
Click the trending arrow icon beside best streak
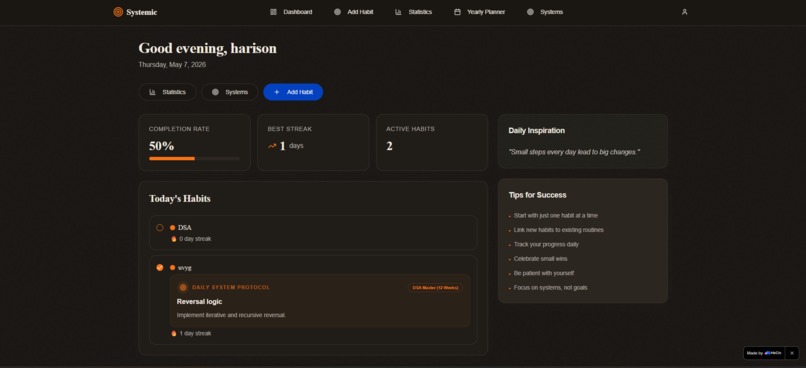[x=272, y=146]
